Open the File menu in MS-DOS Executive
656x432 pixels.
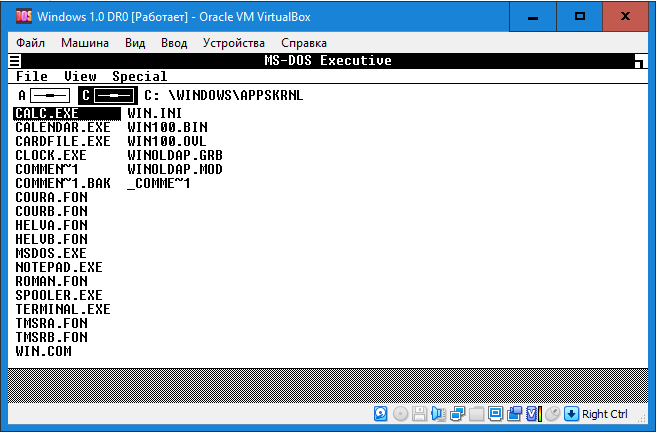pyautogui.click(x=32, y=77)
